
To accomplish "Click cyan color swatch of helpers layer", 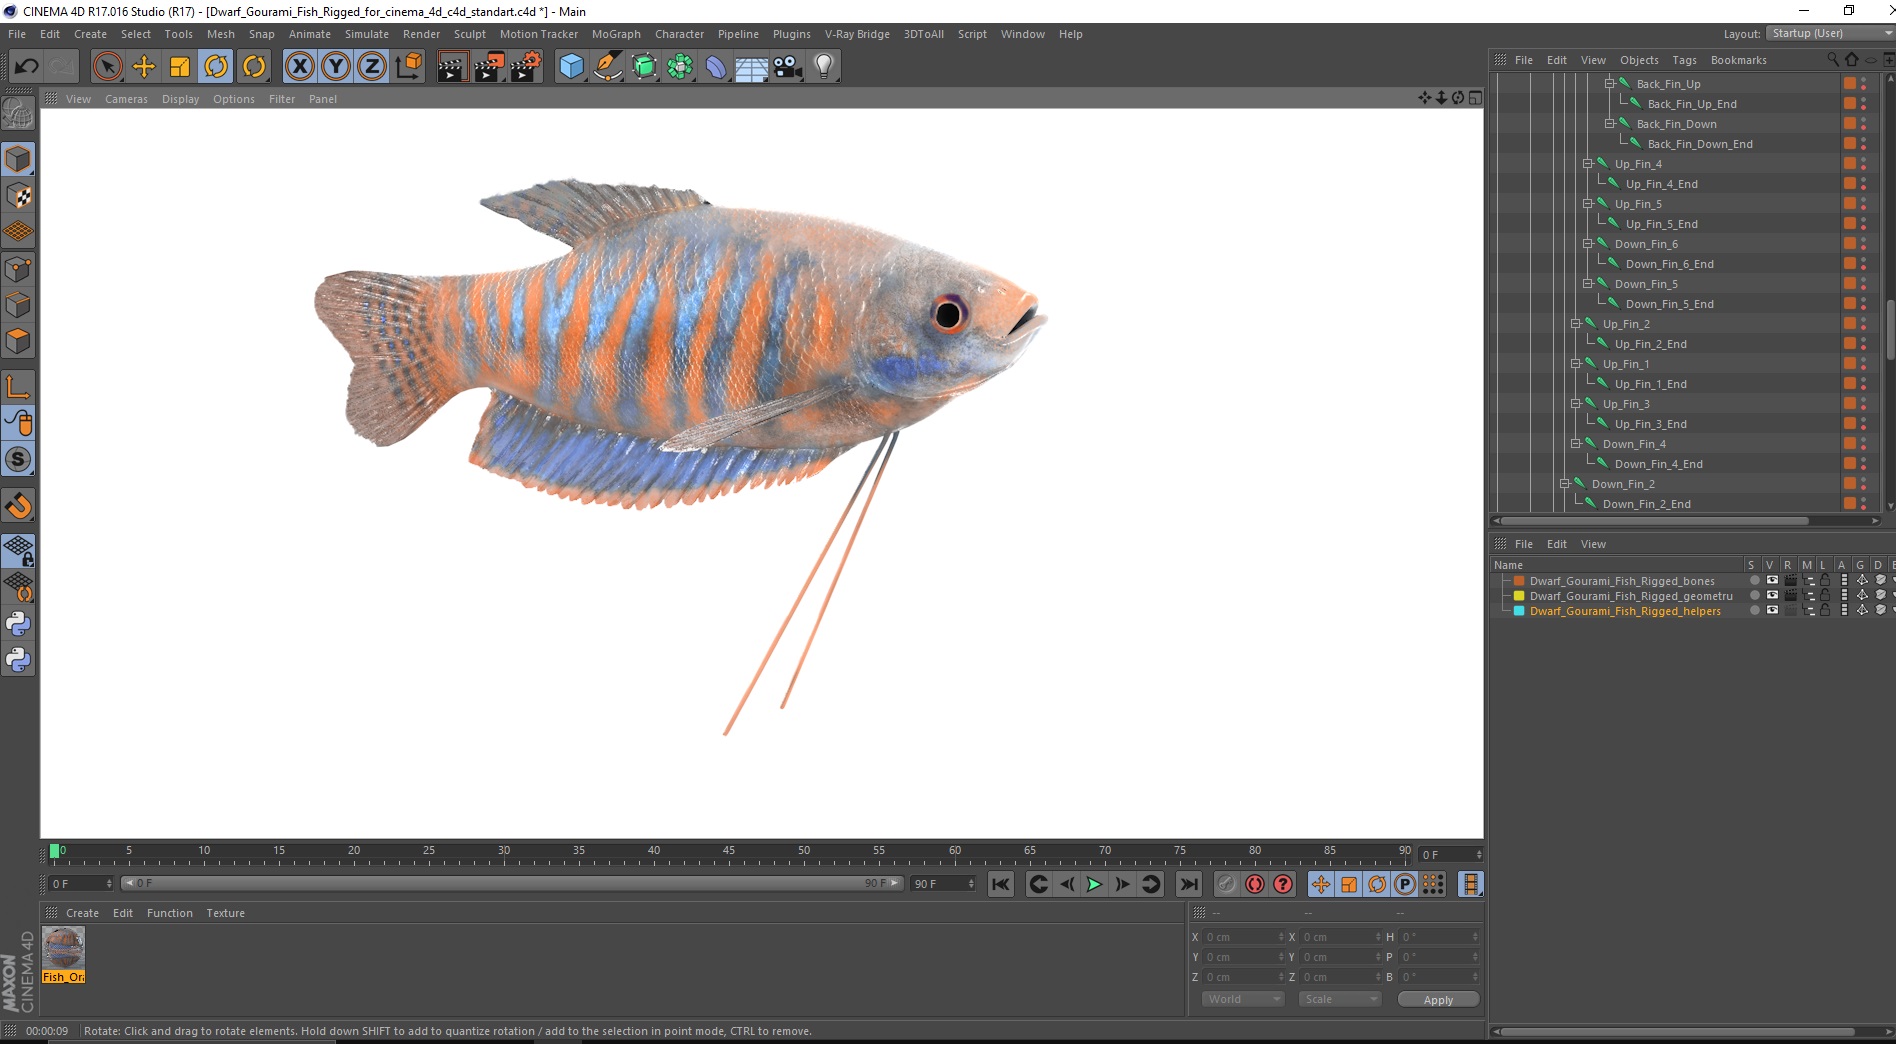I will (1519, 611).
